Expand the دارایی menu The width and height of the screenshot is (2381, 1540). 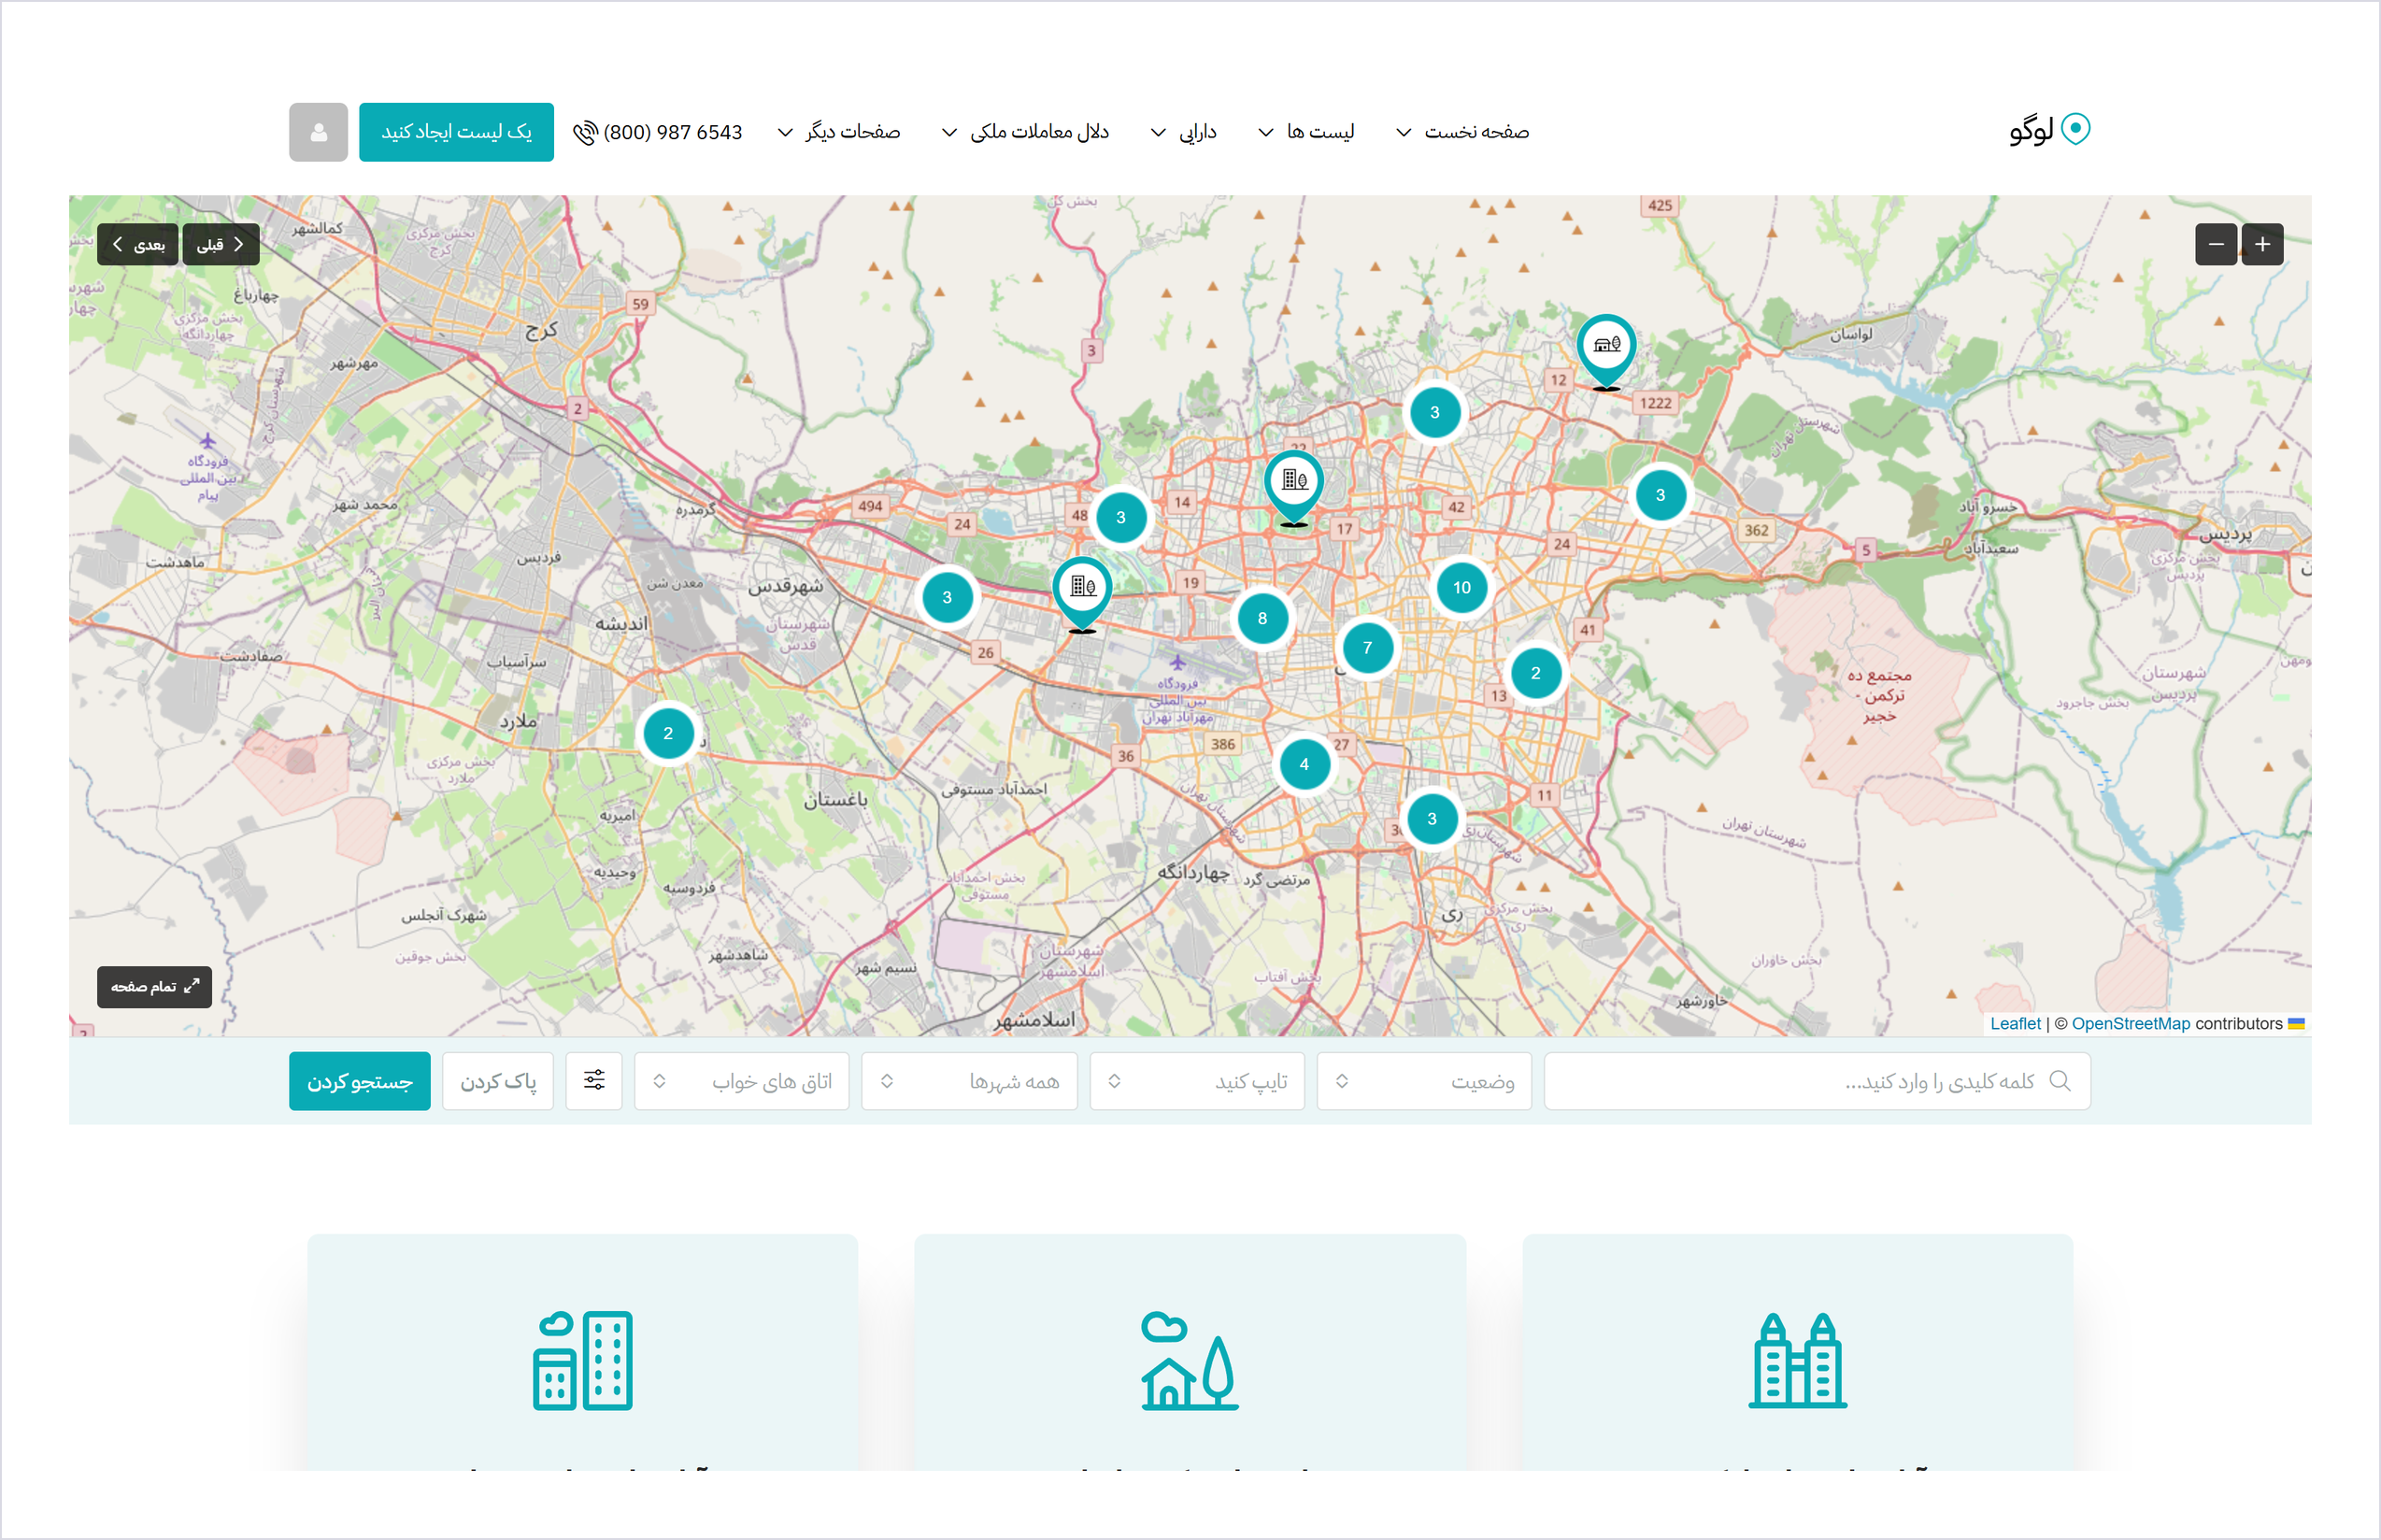coord(1184,132)
